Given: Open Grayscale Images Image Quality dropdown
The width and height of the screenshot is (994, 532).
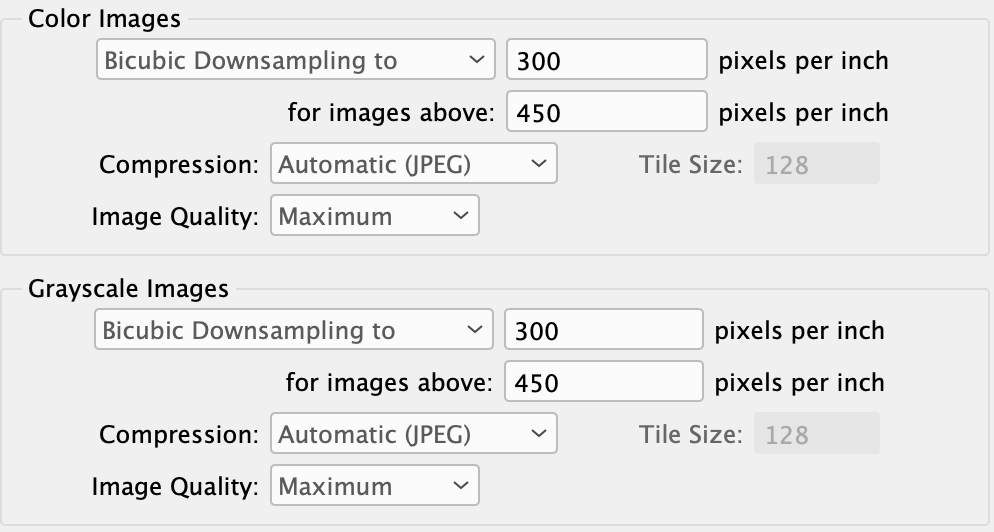Looking at the screenshot, I should tap(375, 486).
